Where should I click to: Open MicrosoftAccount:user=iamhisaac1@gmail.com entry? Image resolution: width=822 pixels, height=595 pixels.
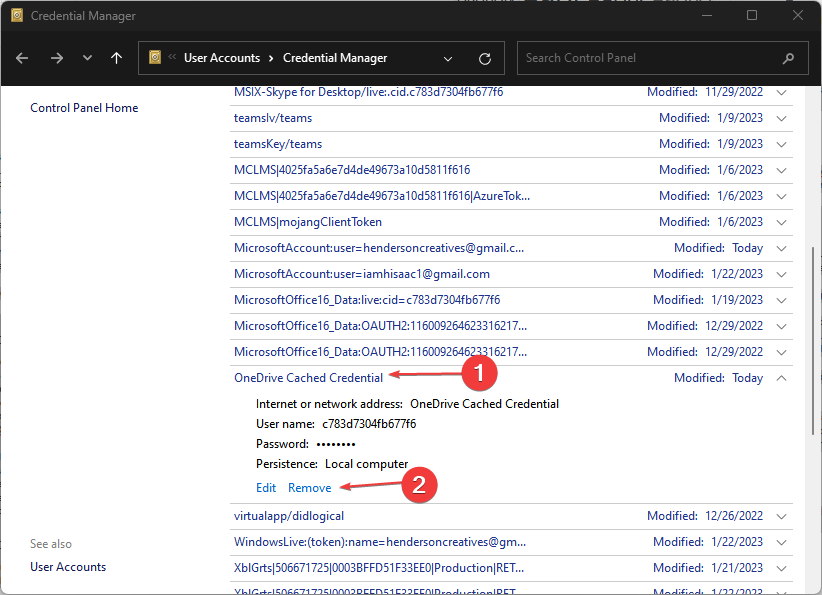(362, 274)
